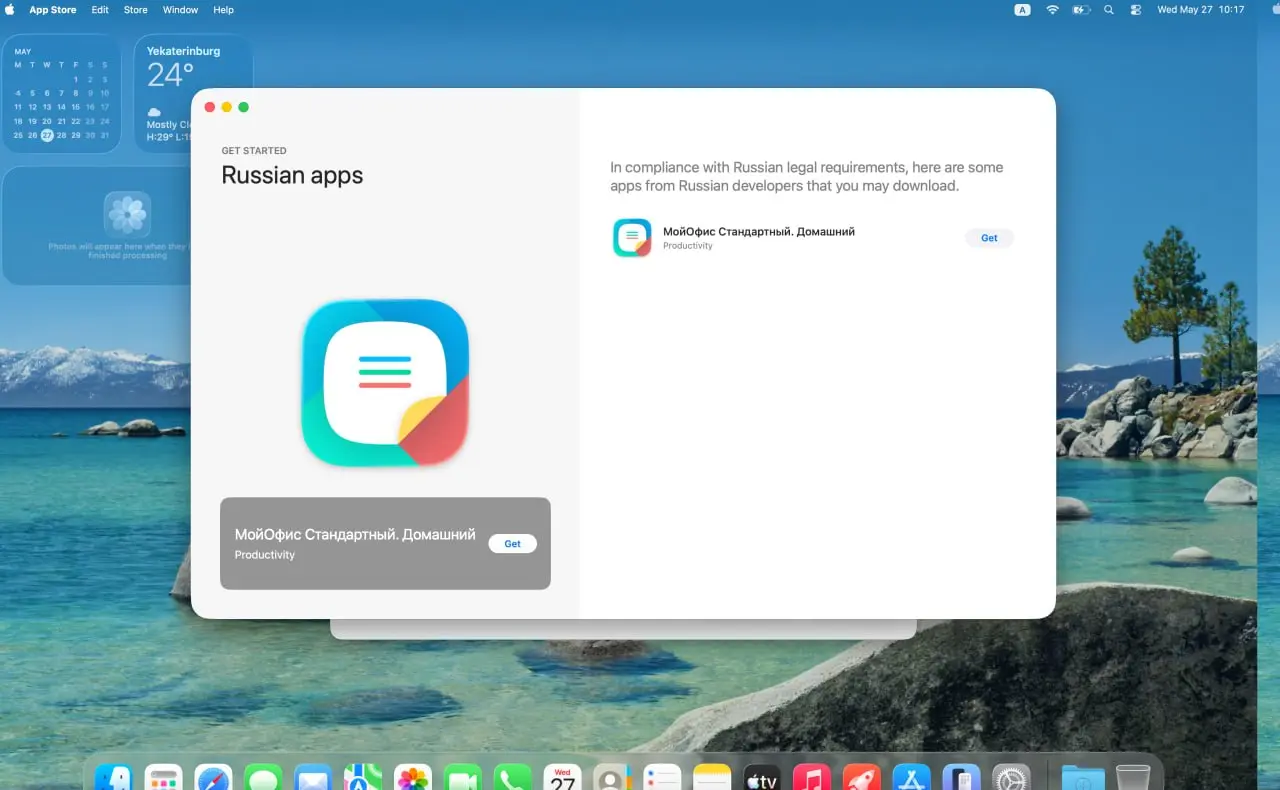The height and width of the screenshot is (790, 1280).
Task: Open the Phone app from the Dock
Action: click(513, 779)
